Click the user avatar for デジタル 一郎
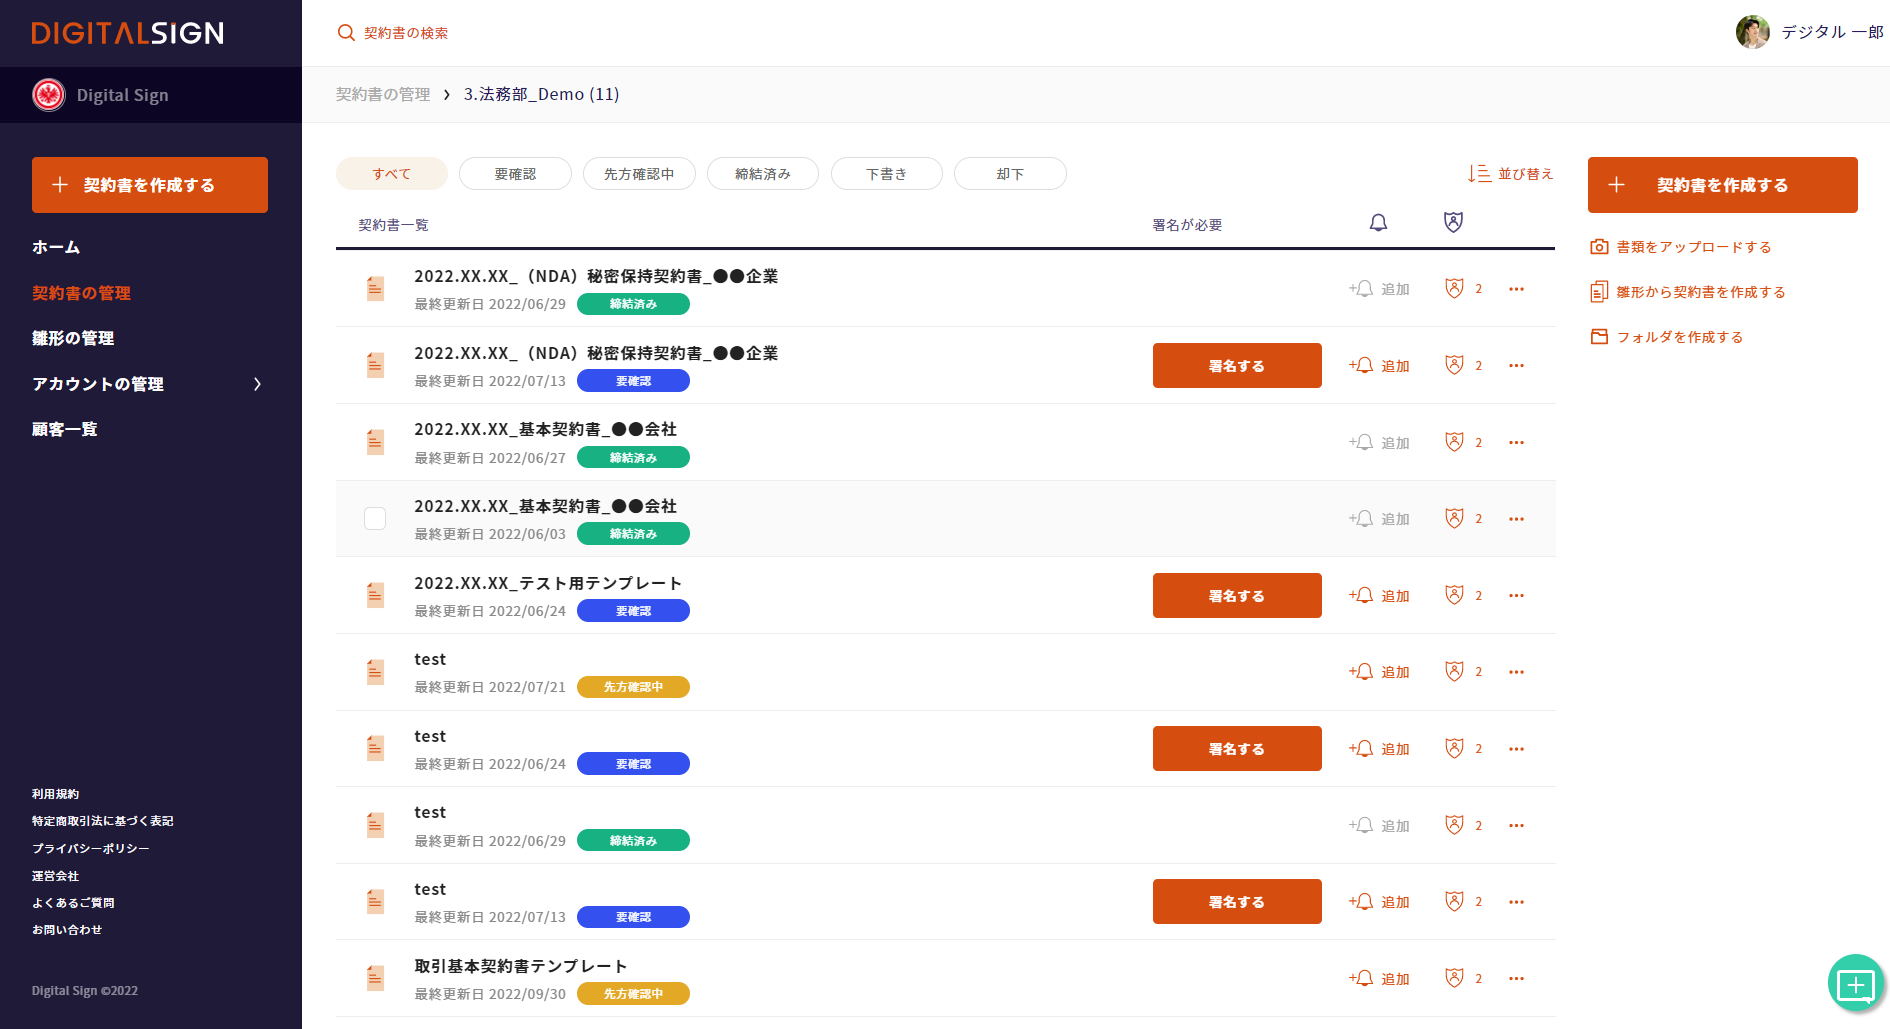Screen dimensions: 1890x1029 tap(1752, 32)
